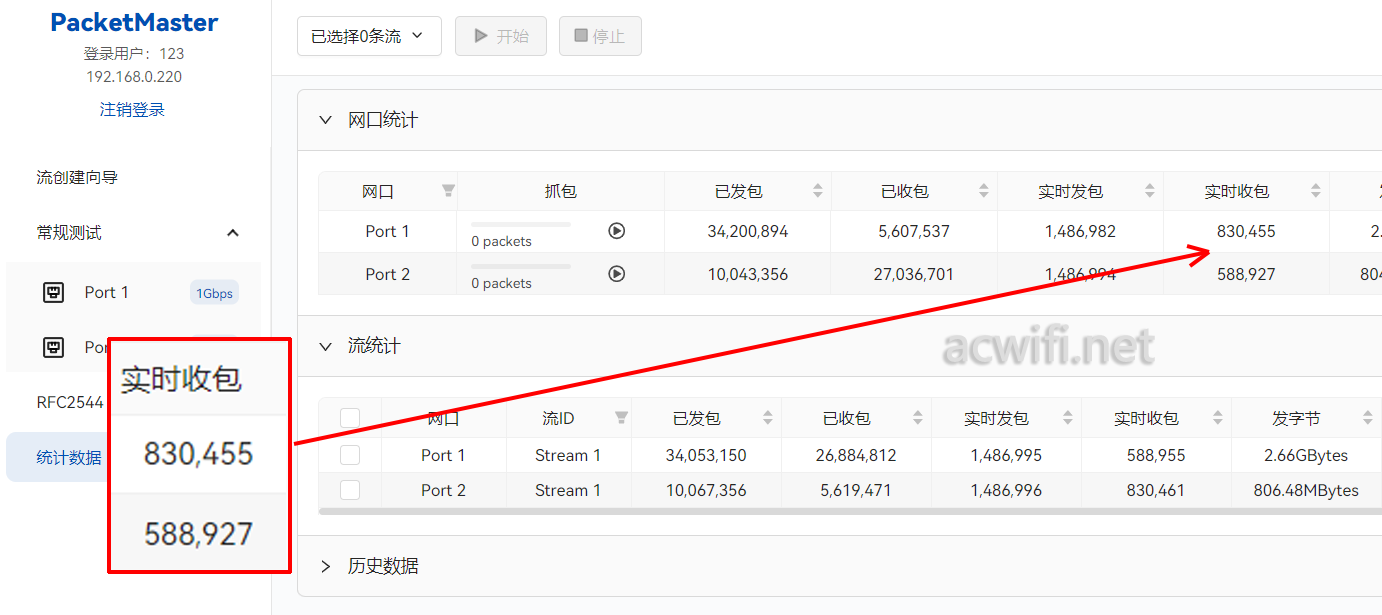
Task: Check the Port 1 Stream 1 row checkbox
Action: pos(350,455)
